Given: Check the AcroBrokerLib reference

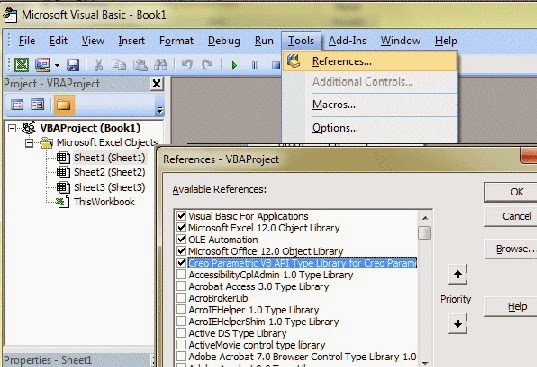Looking at the screenshot, I should pos(181,298).
